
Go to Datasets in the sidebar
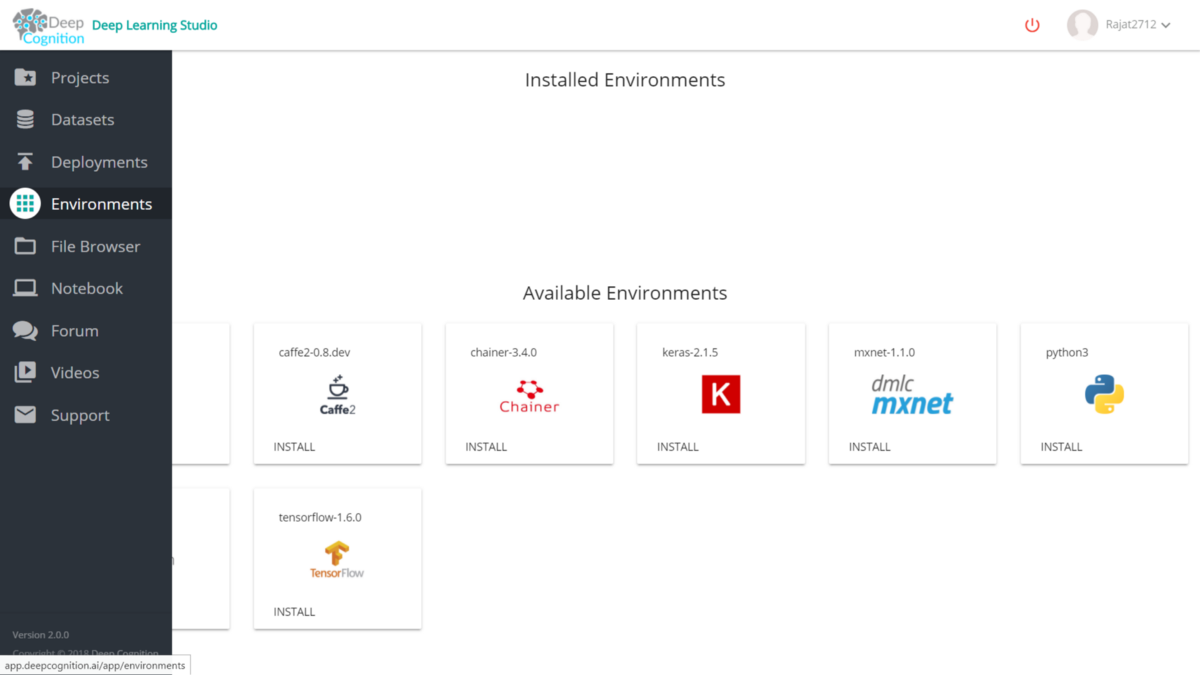(86, 120)
